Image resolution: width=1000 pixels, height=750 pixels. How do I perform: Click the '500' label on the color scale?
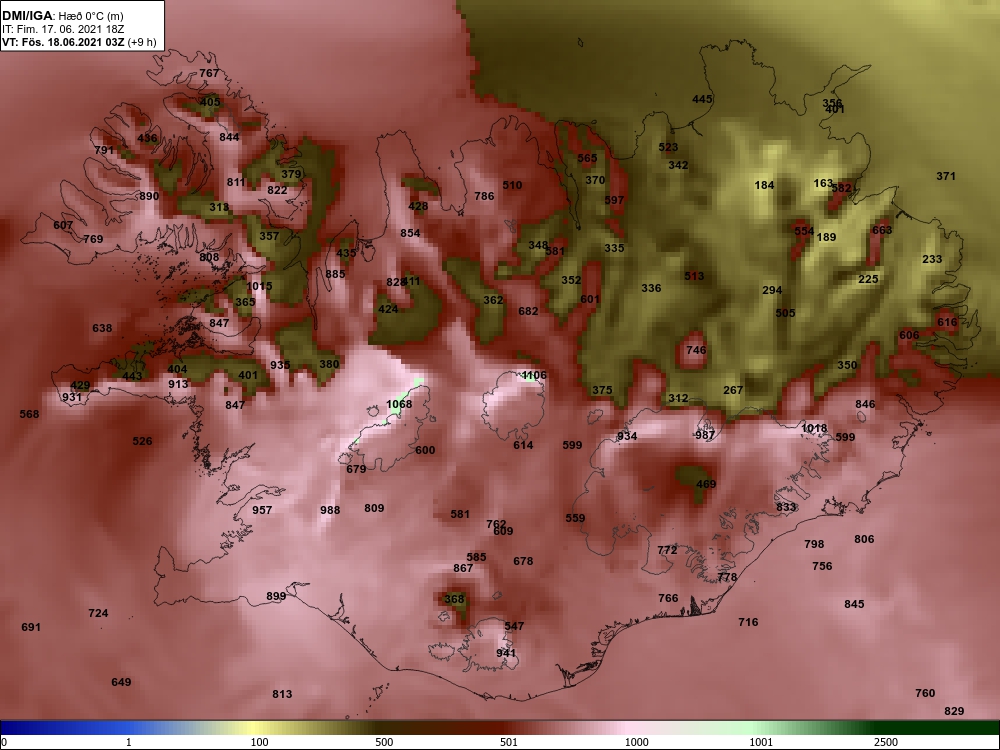point(384,742)
